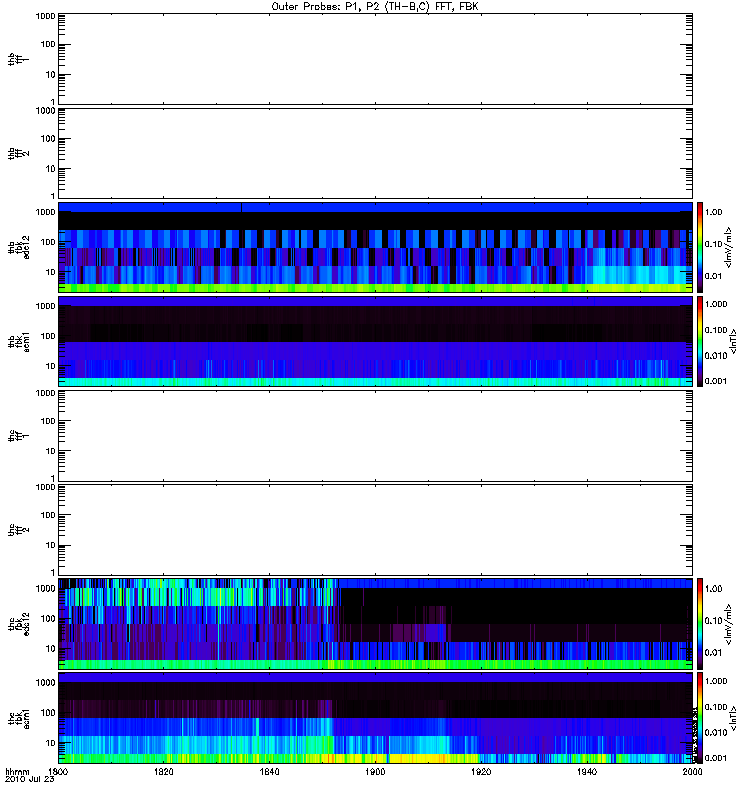Click the "1920" time axis label

pos(481,771)
